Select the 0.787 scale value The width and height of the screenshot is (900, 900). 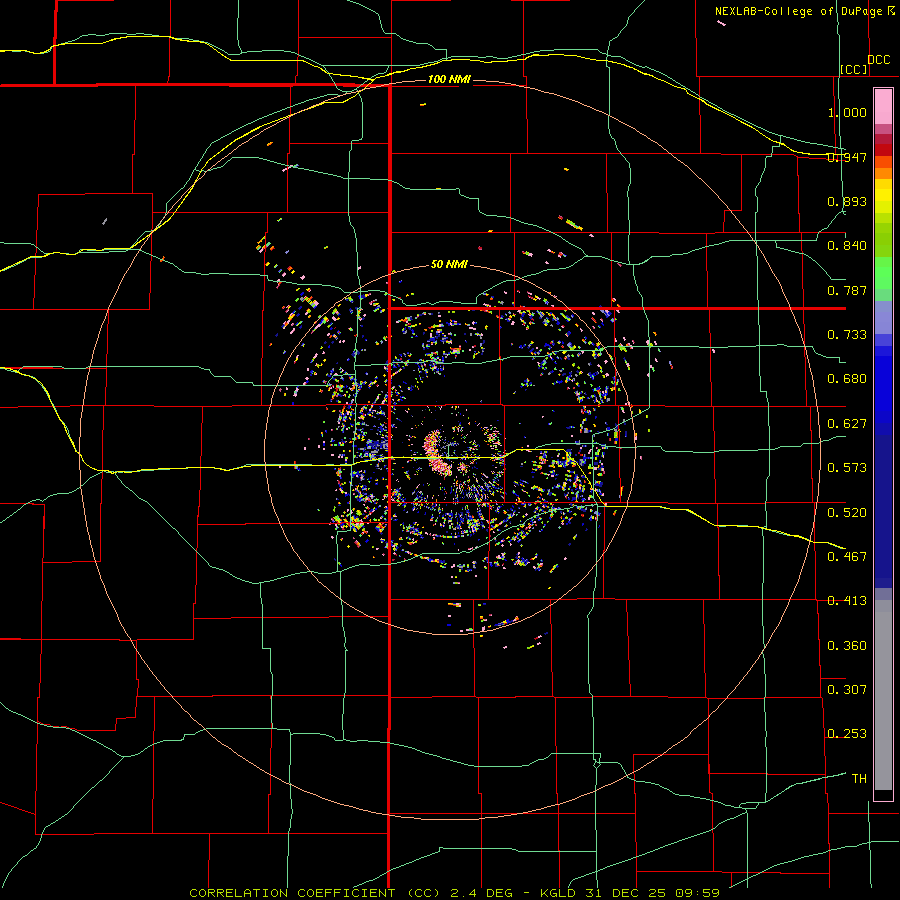(847, 290)
